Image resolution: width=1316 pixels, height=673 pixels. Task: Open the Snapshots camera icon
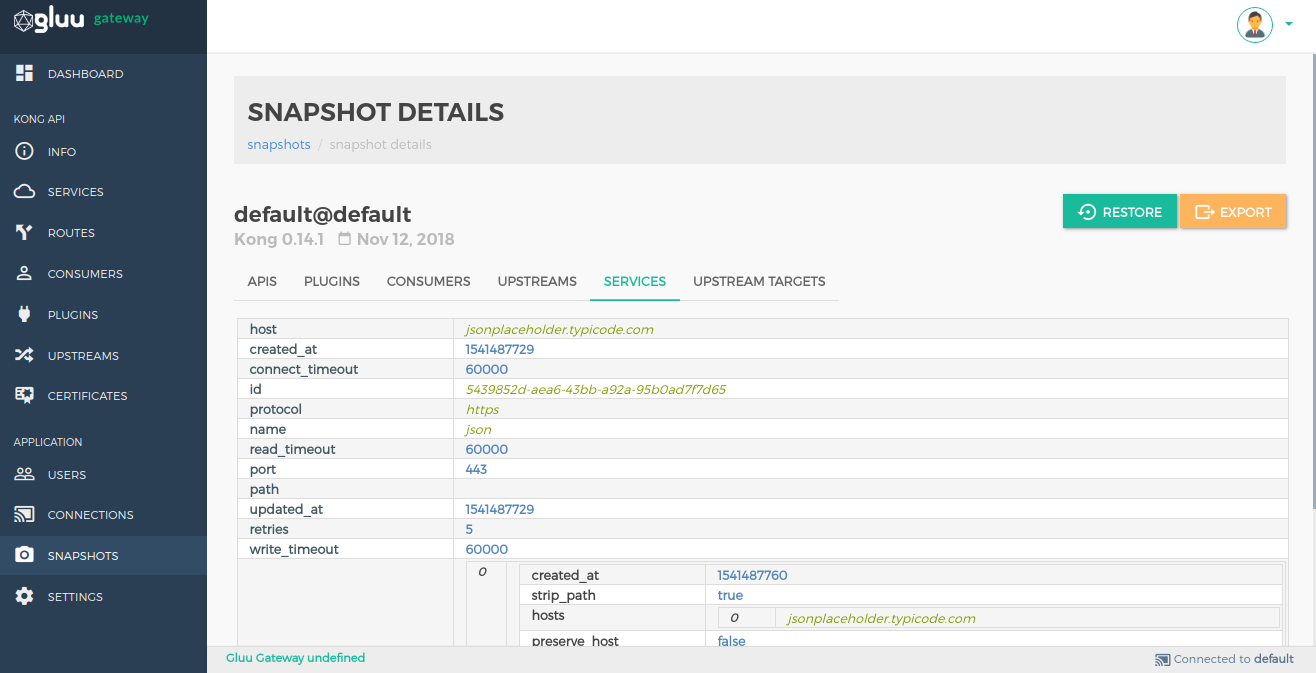coord(24,555)
